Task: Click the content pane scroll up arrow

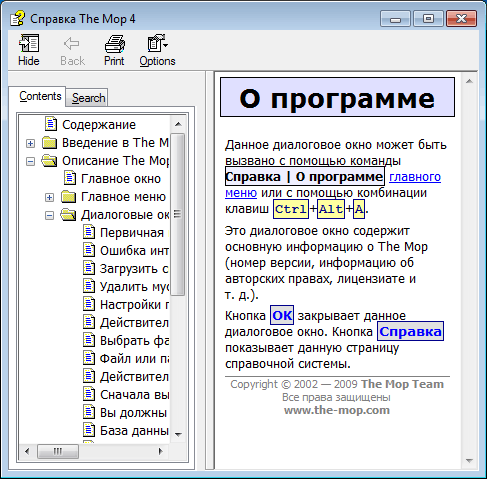Action: [469, 81]
